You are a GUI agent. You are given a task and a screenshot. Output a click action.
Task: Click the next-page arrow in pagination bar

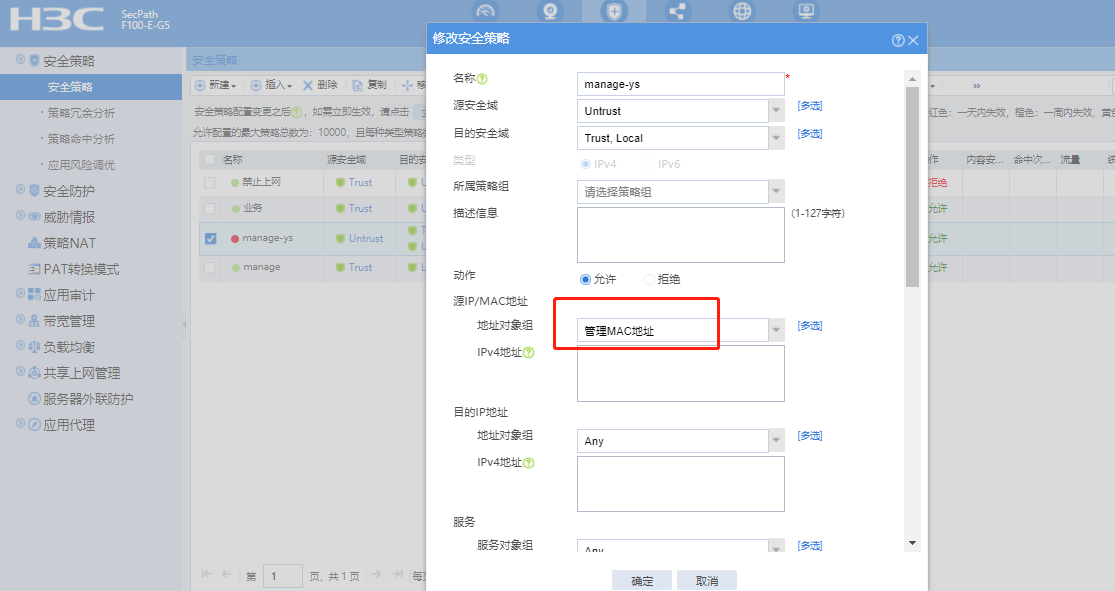(376, 574)
